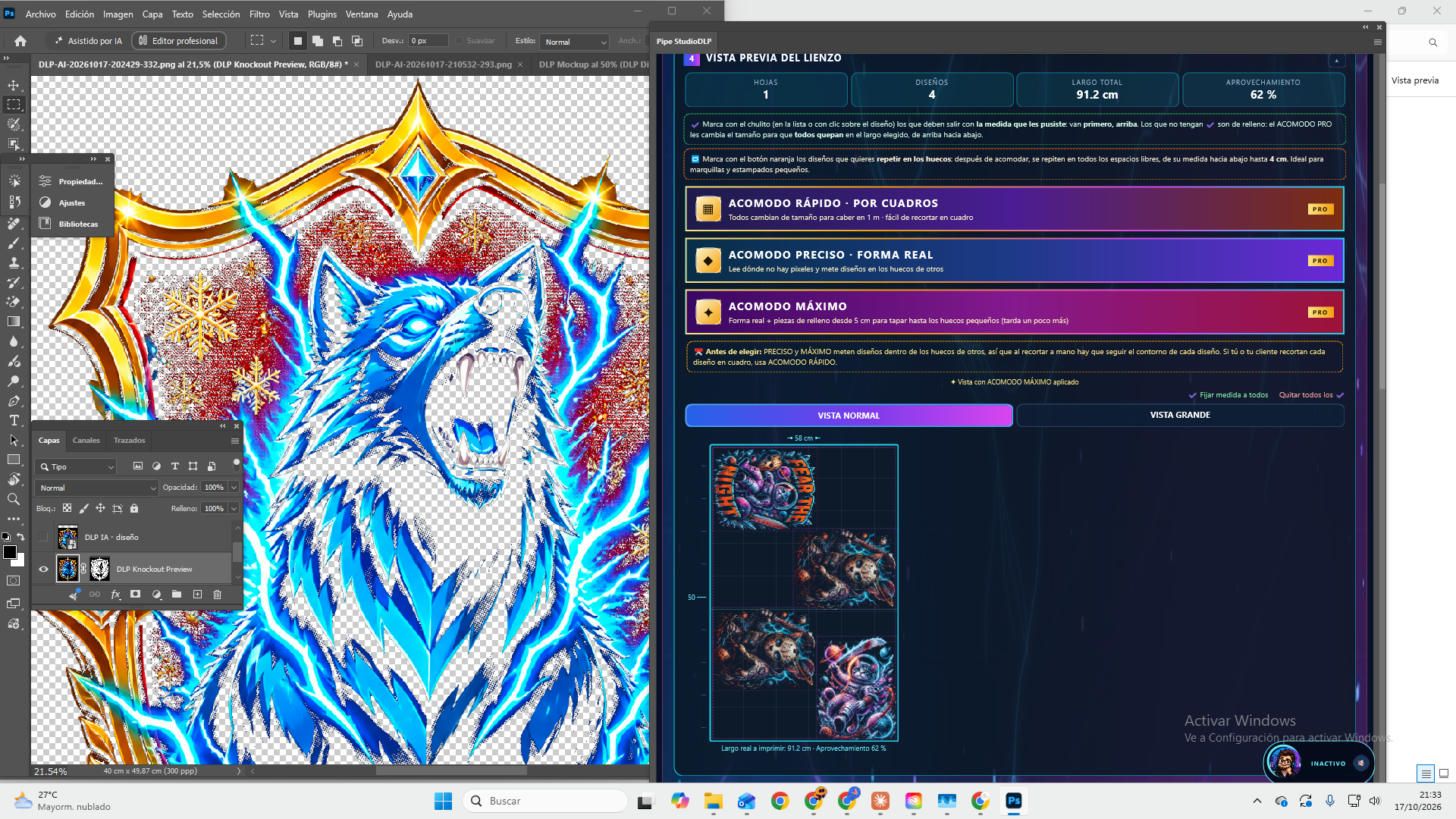Hide the DLP Knockout Preview layer

tap(43, 569)
